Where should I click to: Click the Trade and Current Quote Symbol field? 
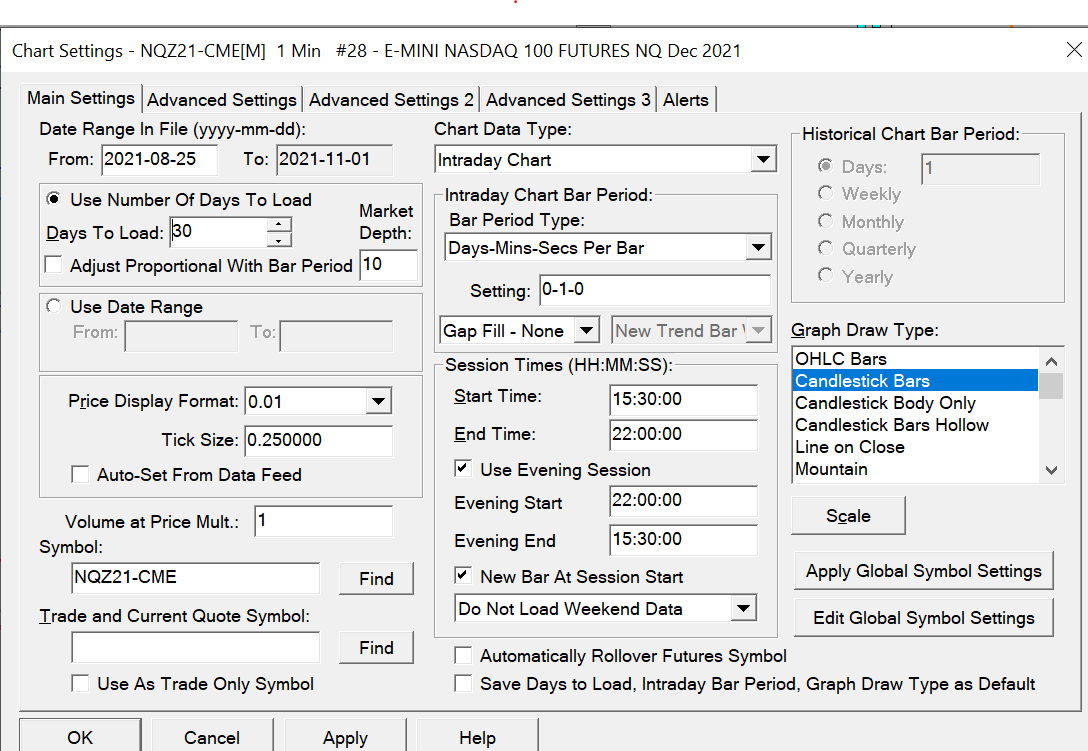pyautogui.click(x=195, y=647)
